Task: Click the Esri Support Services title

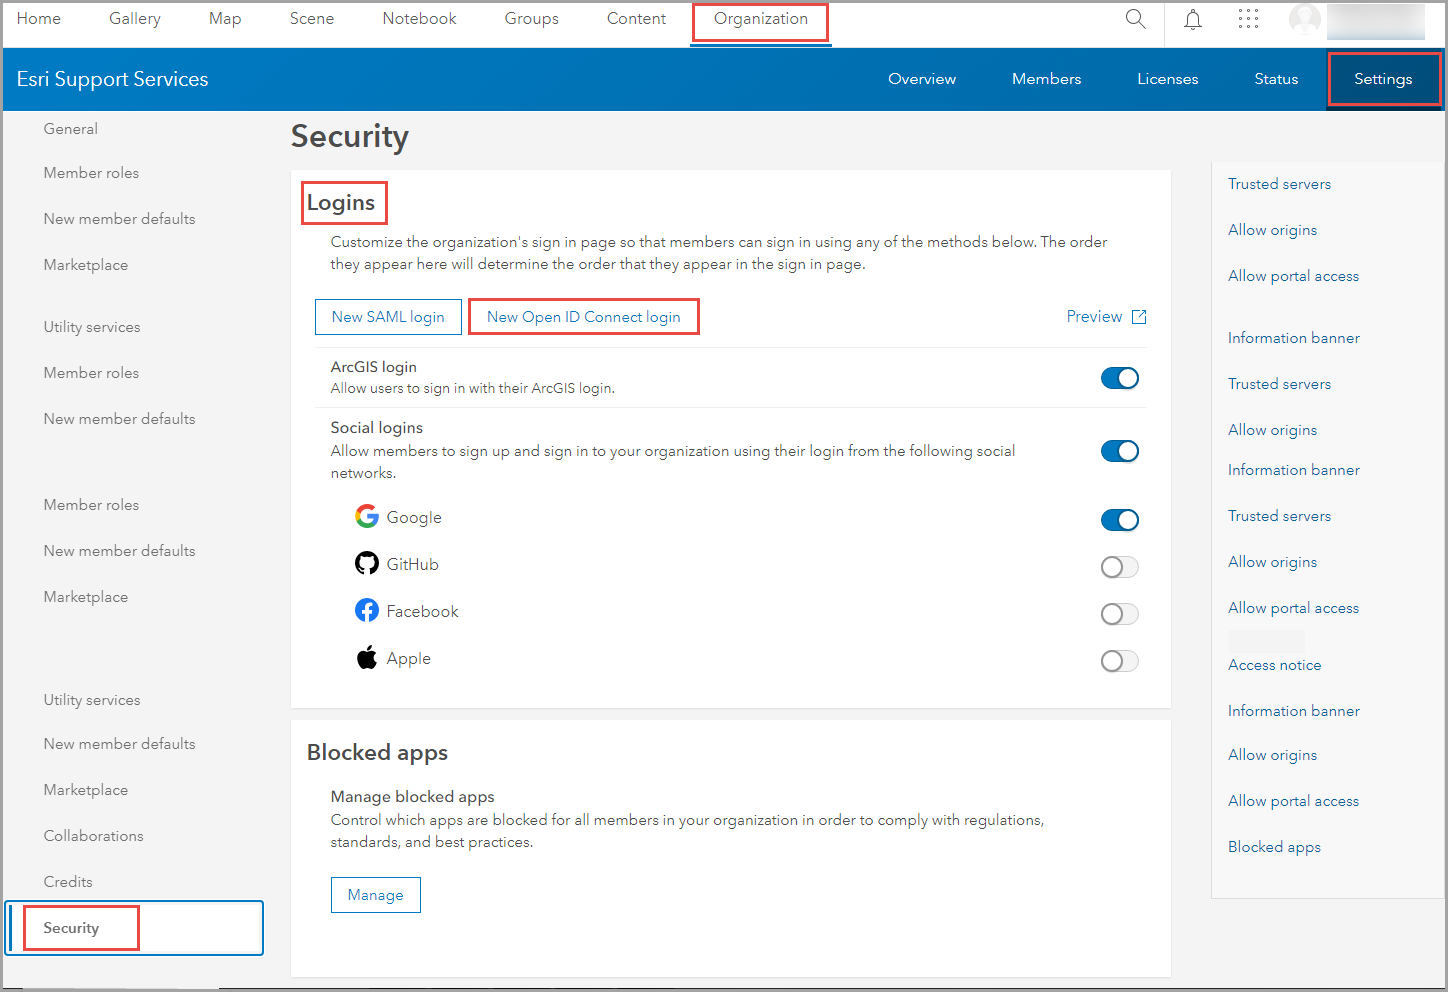Action: [x=112, y=79]
